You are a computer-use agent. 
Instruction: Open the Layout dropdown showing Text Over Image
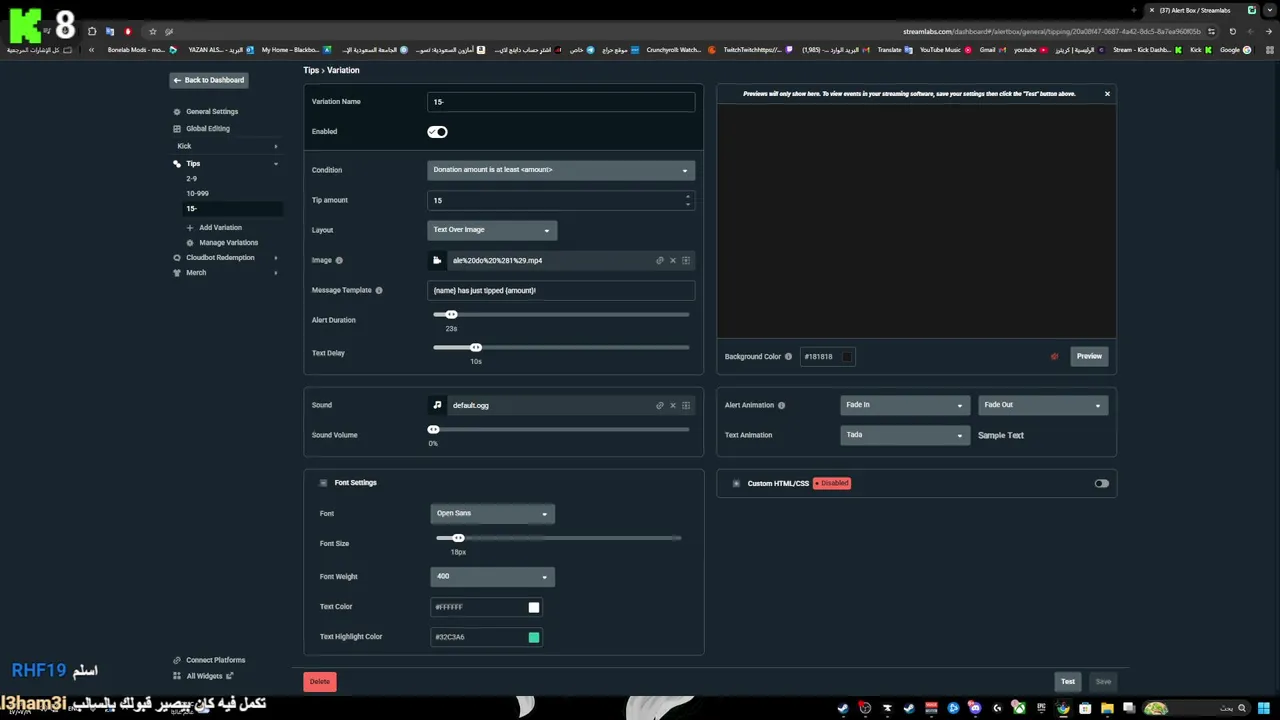tap(492, 230)
